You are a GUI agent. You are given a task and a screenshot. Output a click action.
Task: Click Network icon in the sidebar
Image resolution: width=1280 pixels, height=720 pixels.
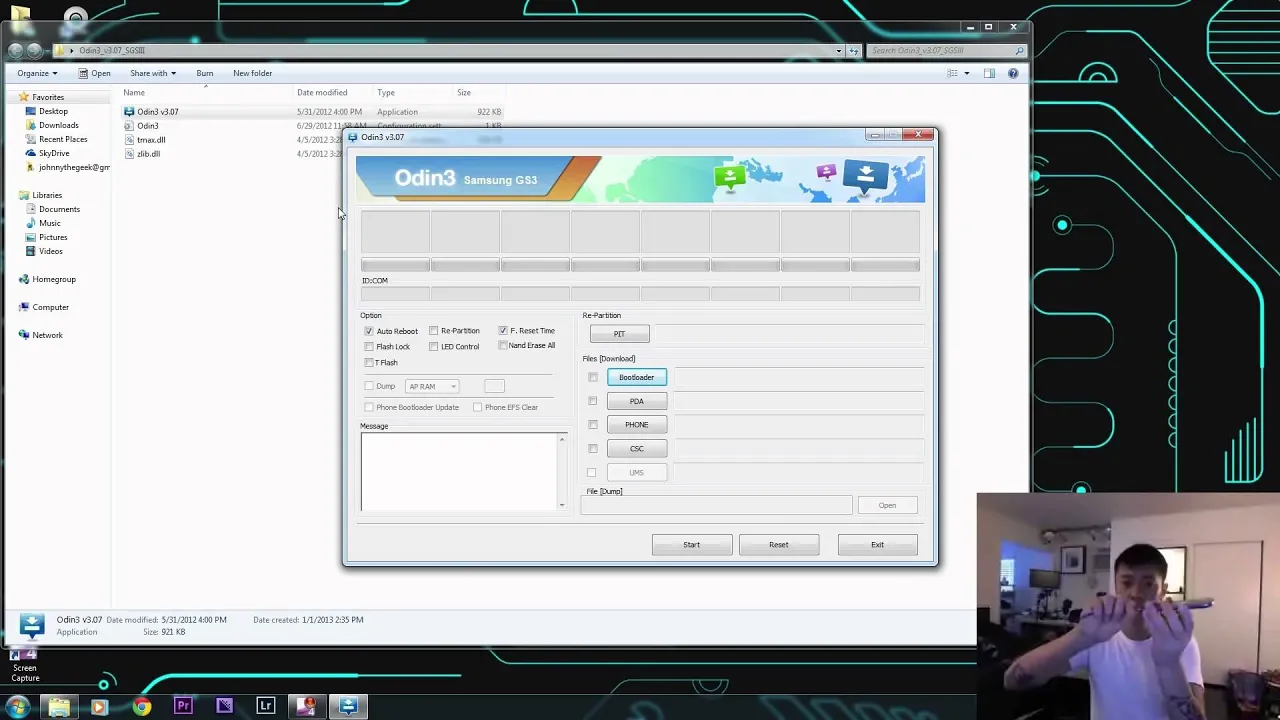pos(24,335)
